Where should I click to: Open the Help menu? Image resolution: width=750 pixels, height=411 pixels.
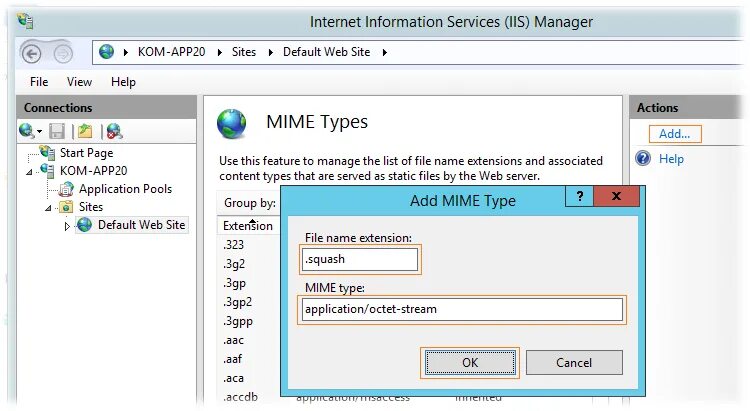coord(123,82)
